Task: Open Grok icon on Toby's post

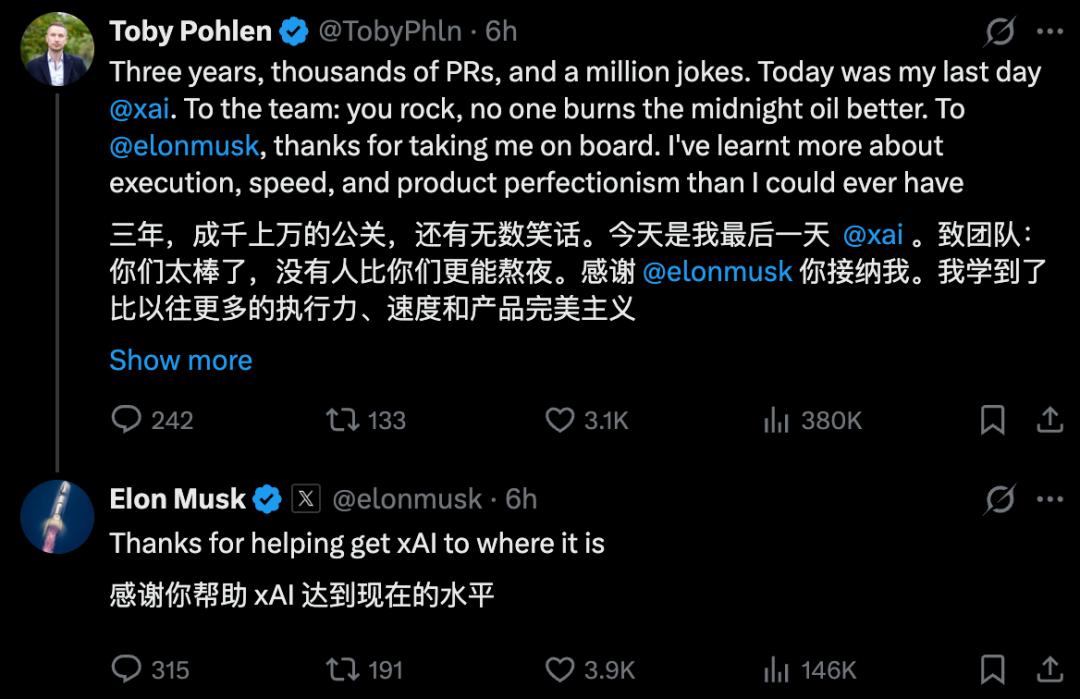Action: pyautogui.click(x=999, y=33)
